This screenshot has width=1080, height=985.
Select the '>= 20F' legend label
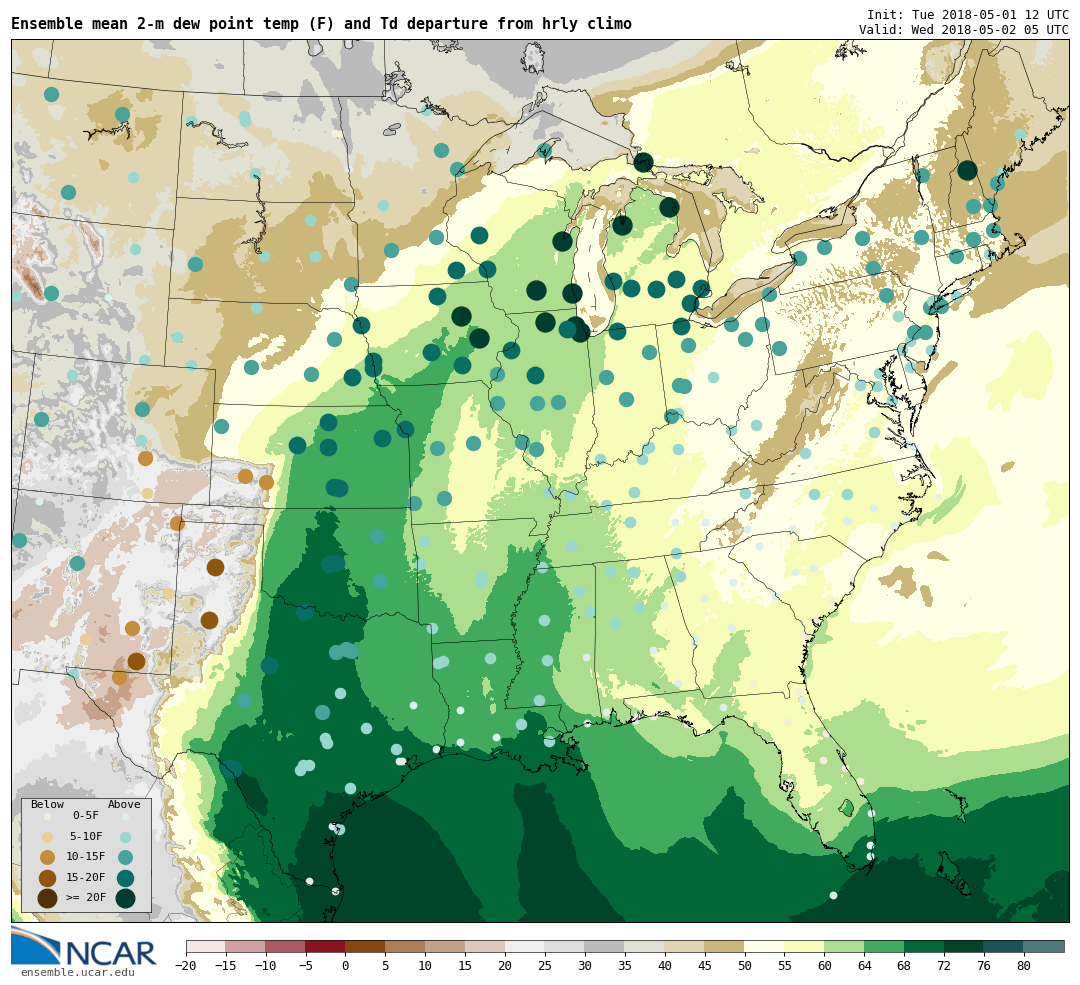pos(86,898)
